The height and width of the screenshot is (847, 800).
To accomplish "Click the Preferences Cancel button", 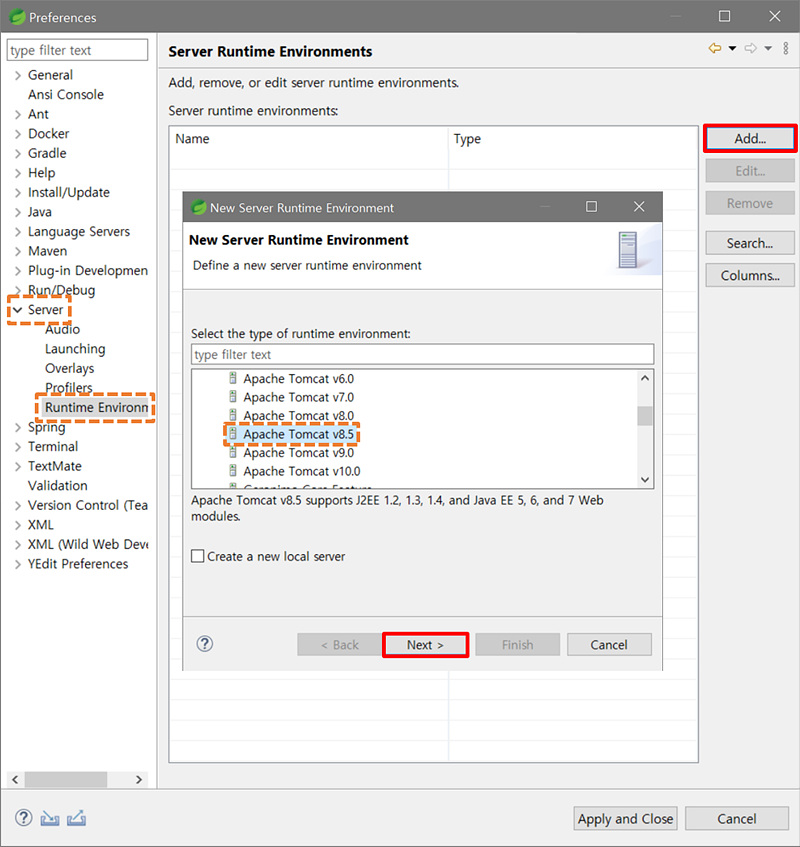I will click(737, 818).
